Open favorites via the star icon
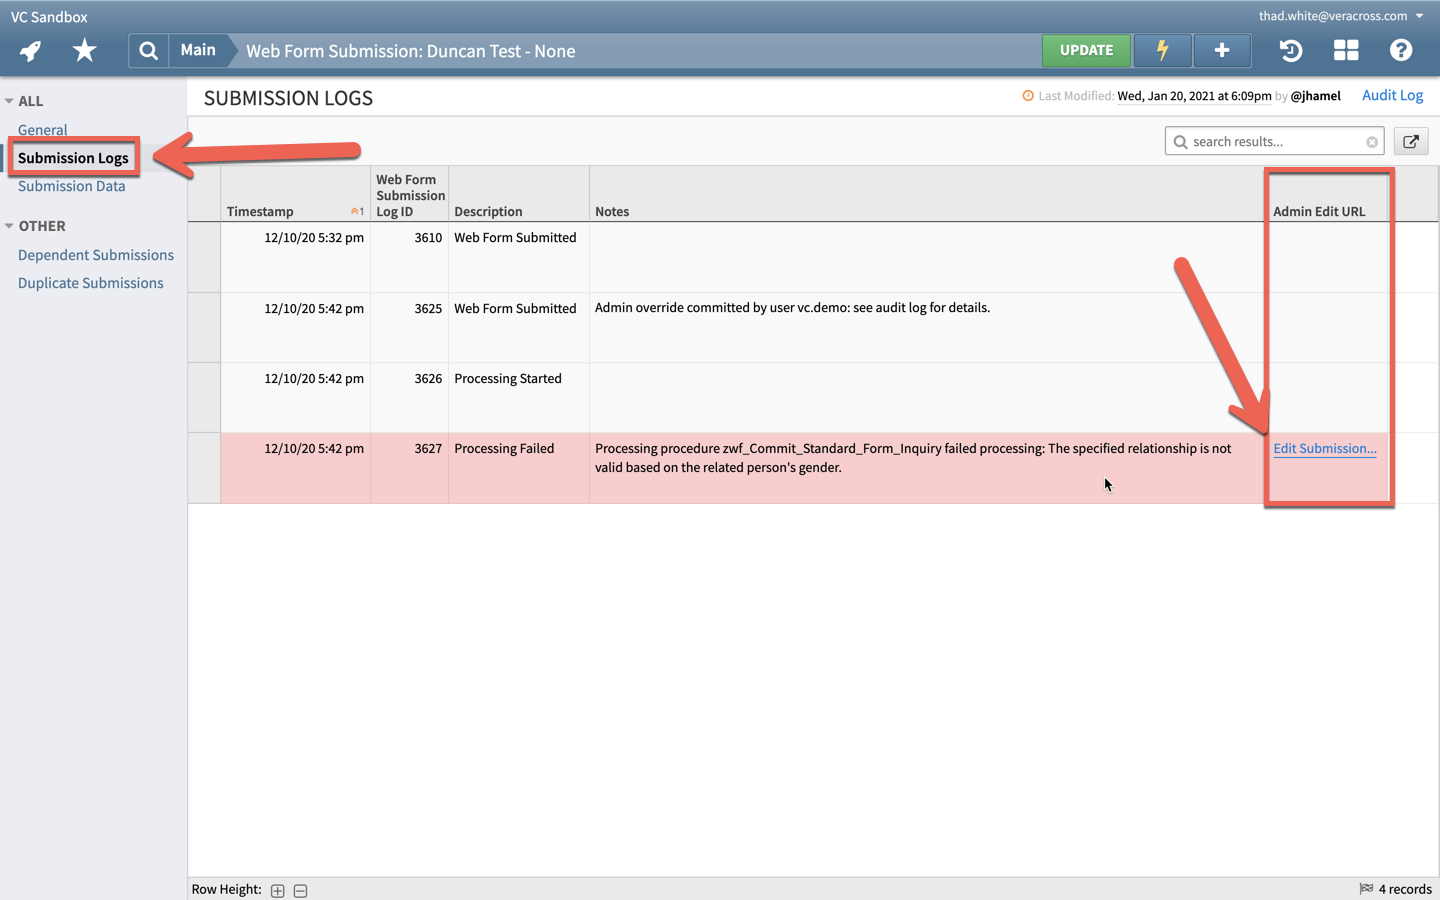 85,49
